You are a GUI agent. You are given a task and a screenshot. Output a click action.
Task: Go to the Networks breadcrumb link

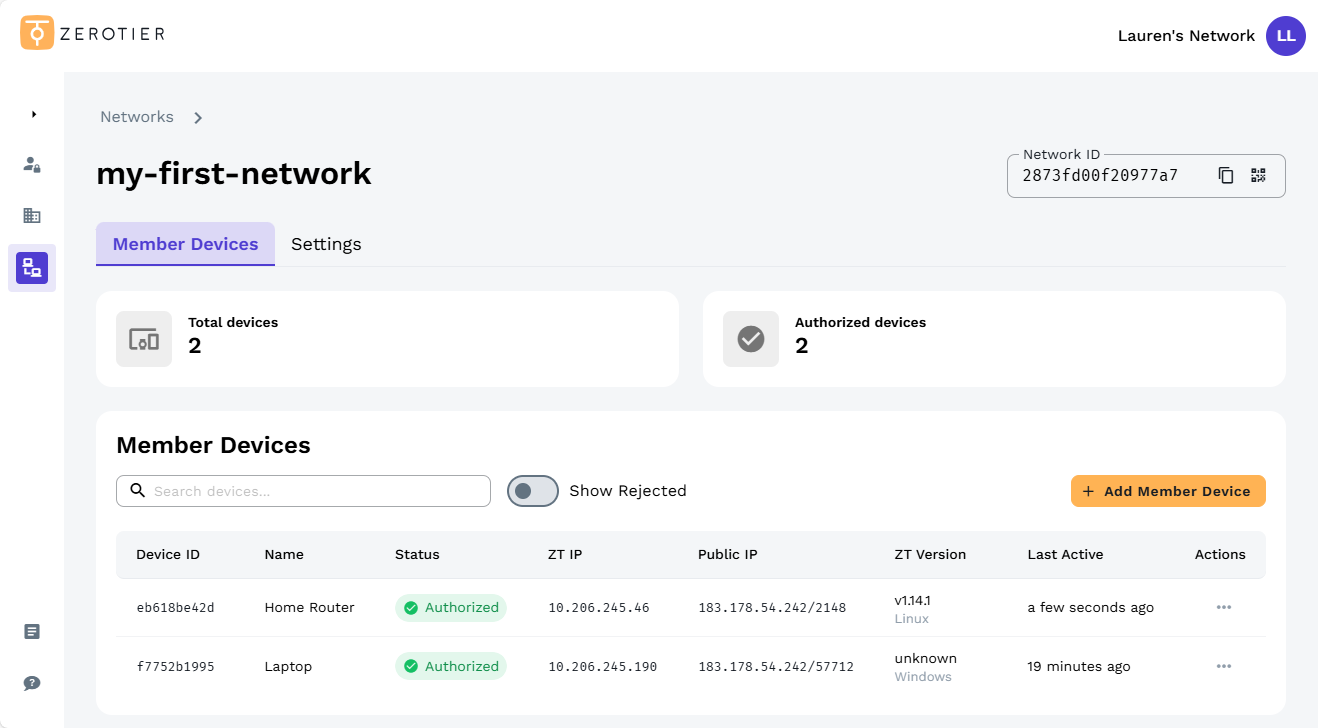pos(137,117)
